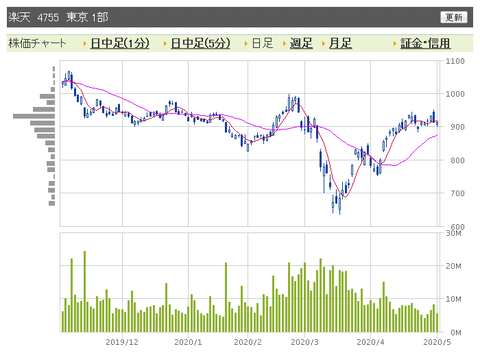Open the 日中足(1分) intraday chart
The height and width of the screenshot is (362, 480).
[120, 43]
